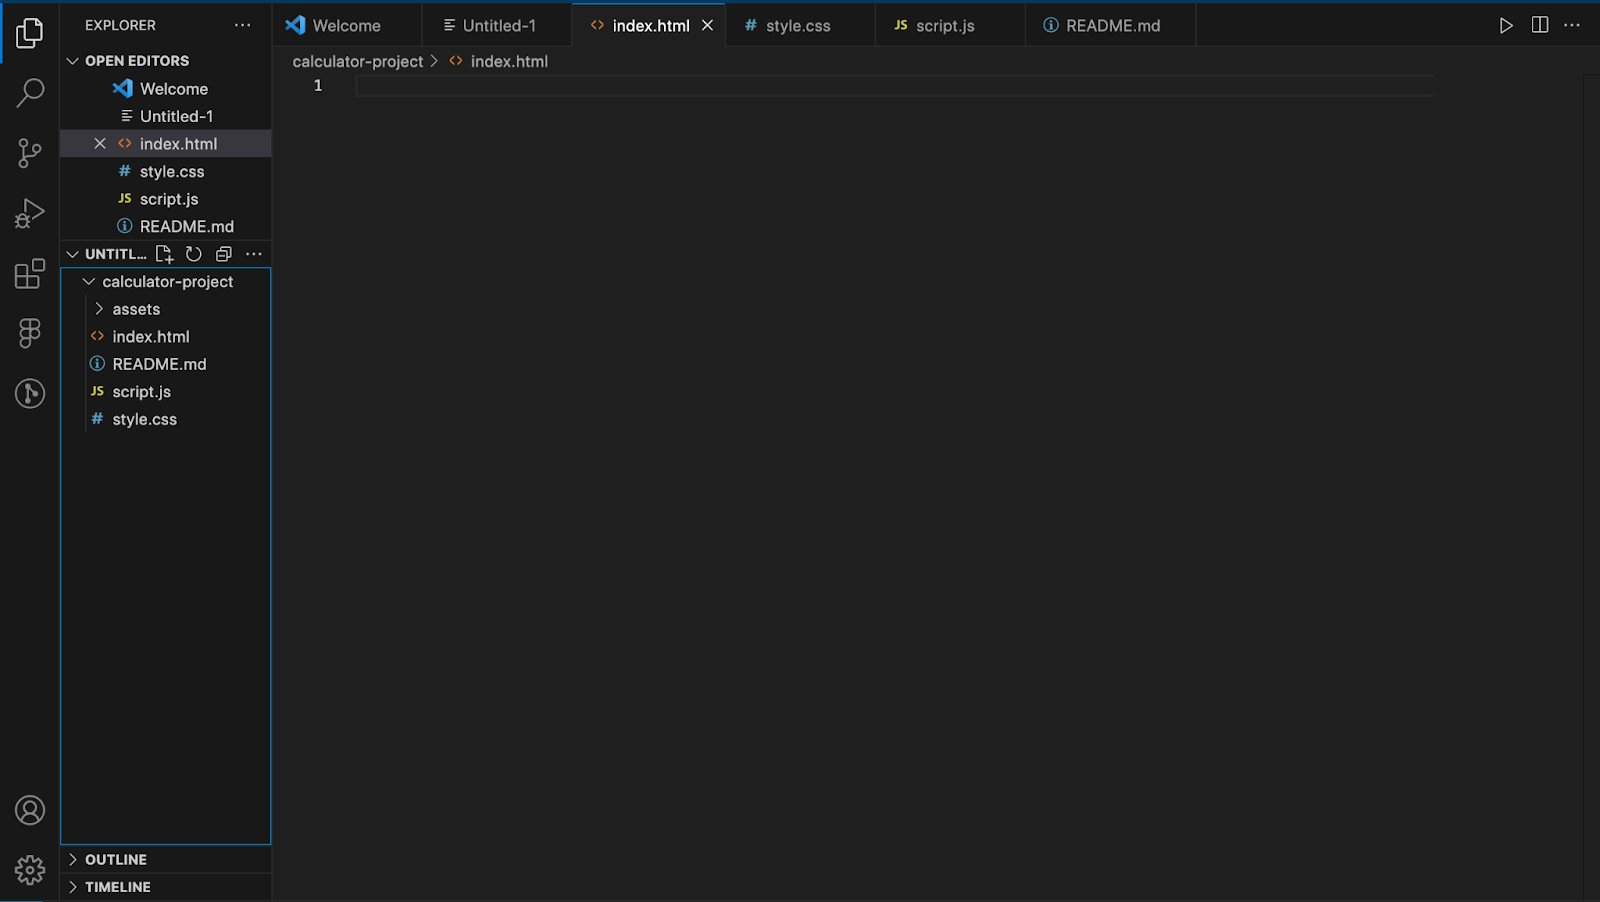Switch to the Welcome tab
The width and height of the screenshot is (1600, 902).
click(x=347, y=25)
